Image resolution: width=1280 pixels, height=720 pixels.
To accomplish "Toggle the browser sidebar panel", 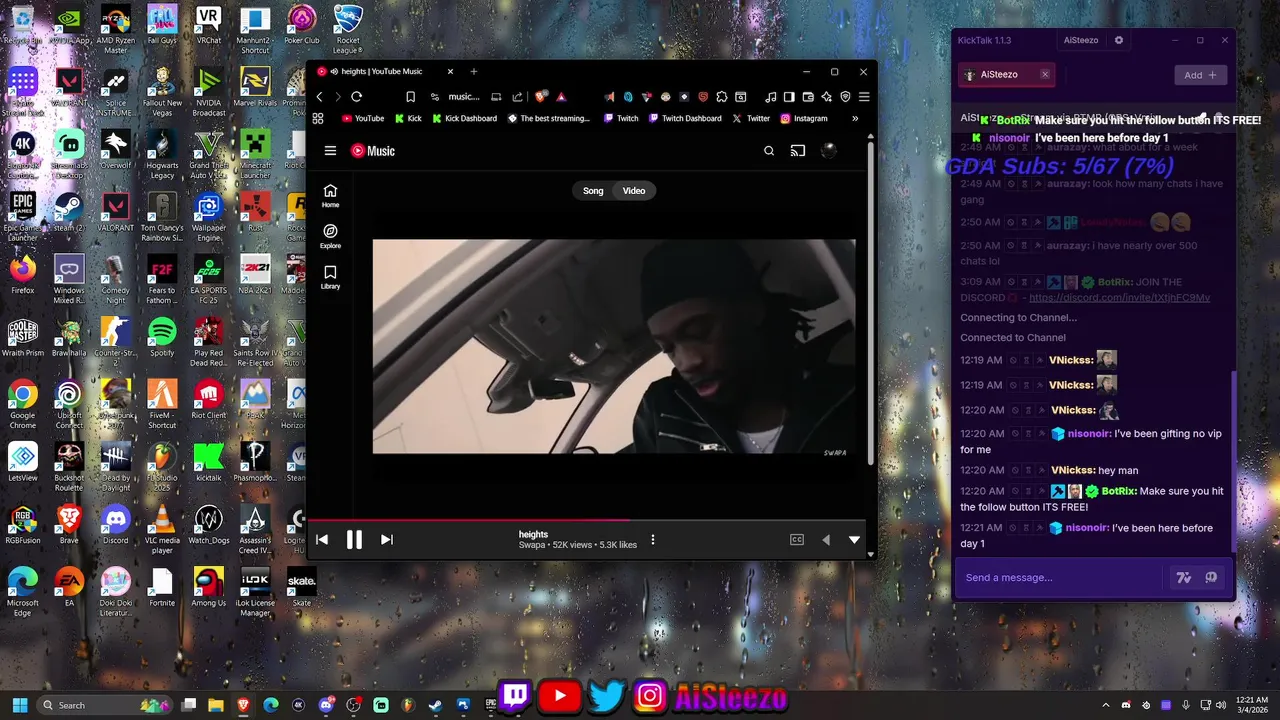I will pos(789,97).
